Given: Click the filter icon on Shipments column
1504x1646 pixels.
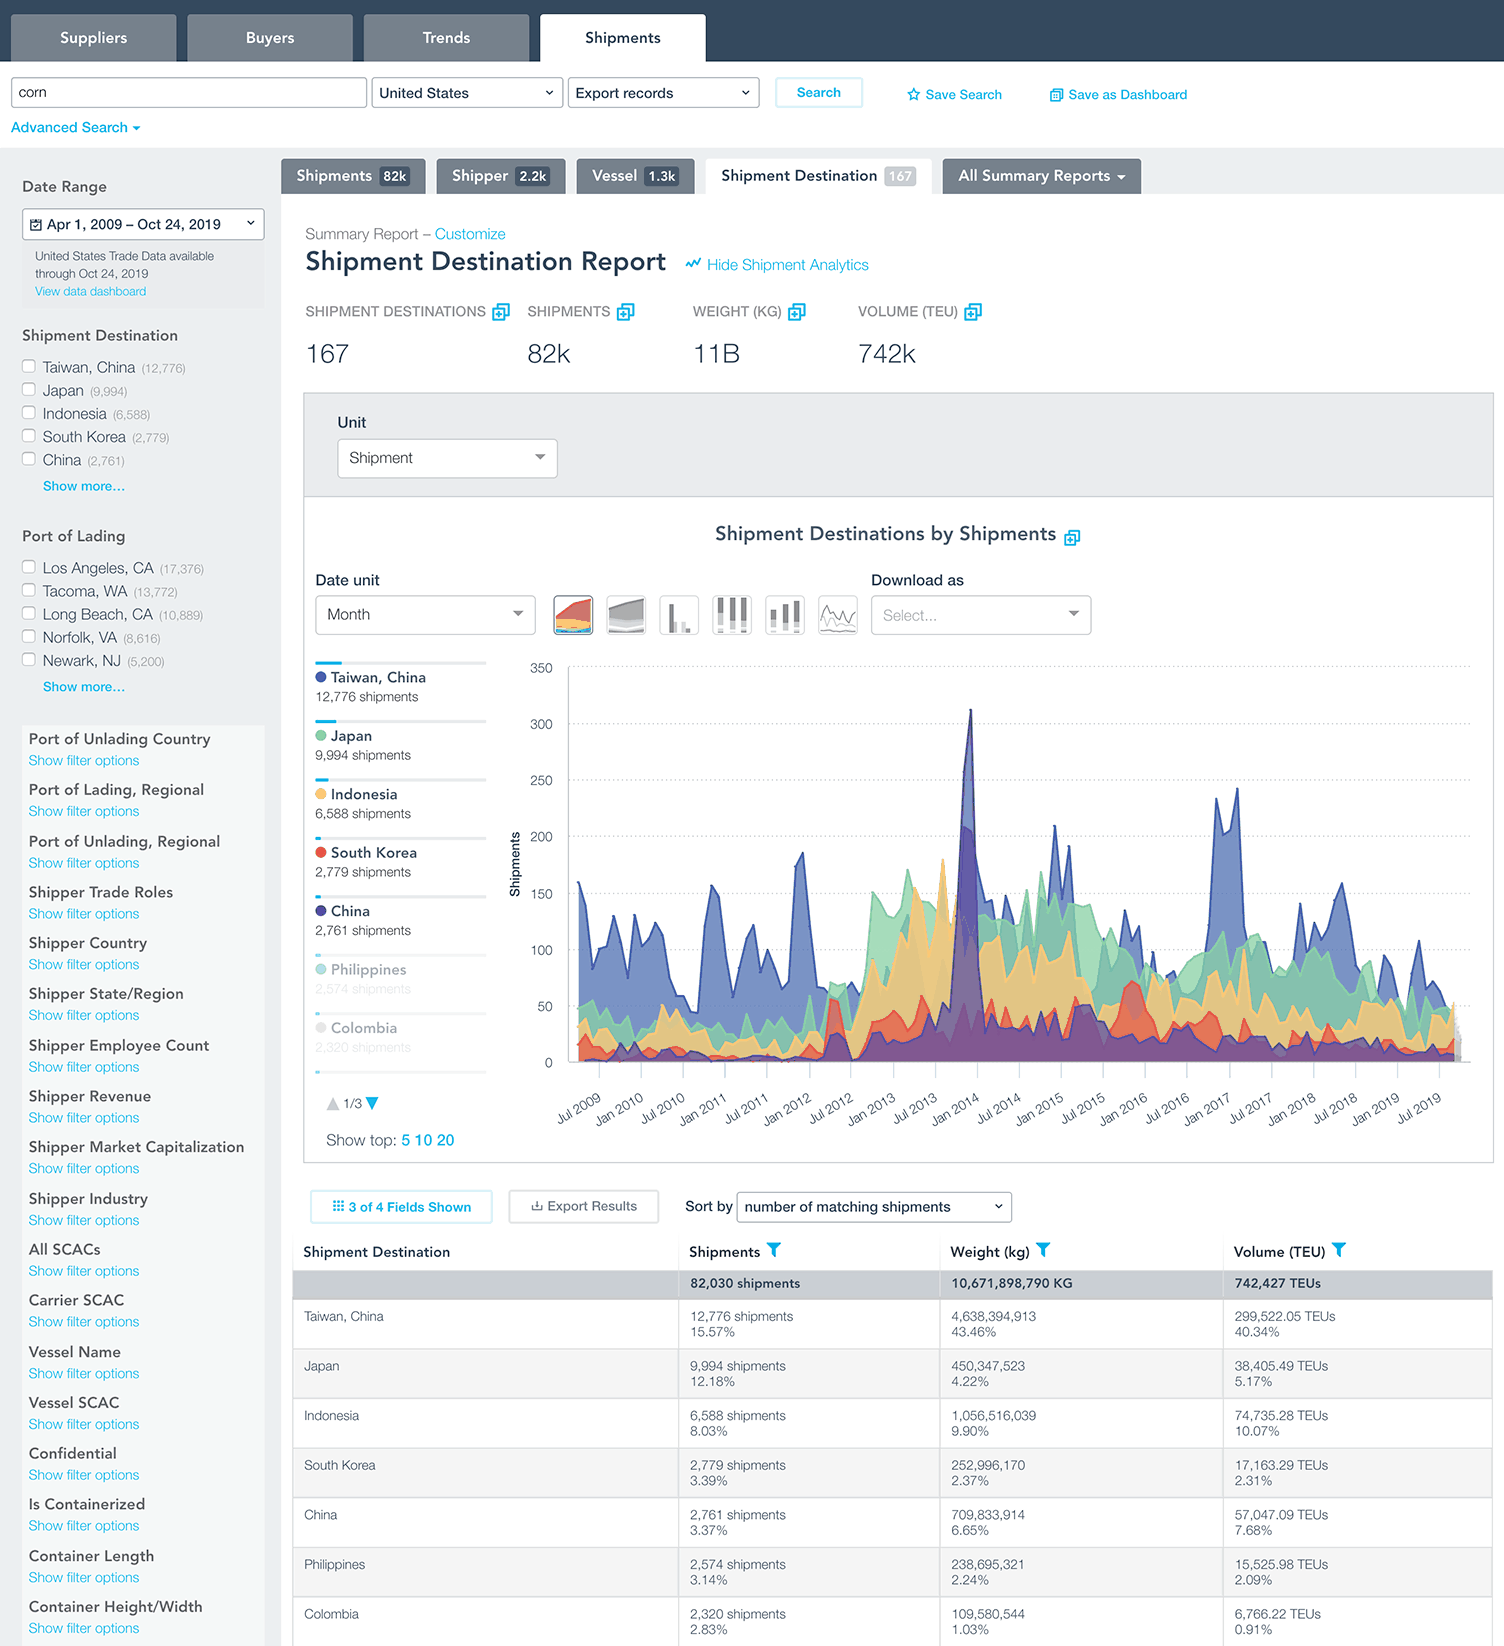Looking at the screenshot, I should pos(773,1250).
